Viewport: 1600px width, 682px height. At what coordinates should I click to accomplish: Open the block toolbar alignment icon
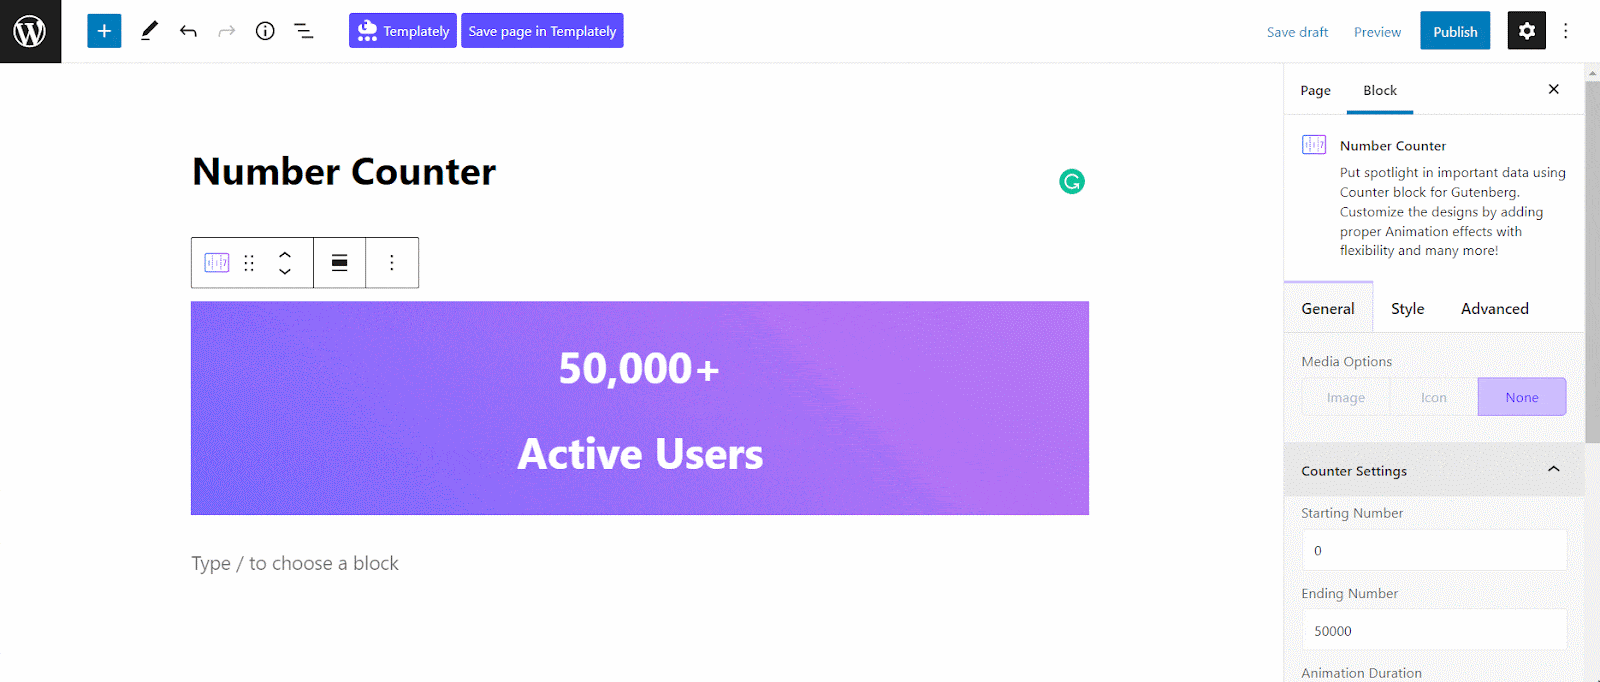point(340,263)
